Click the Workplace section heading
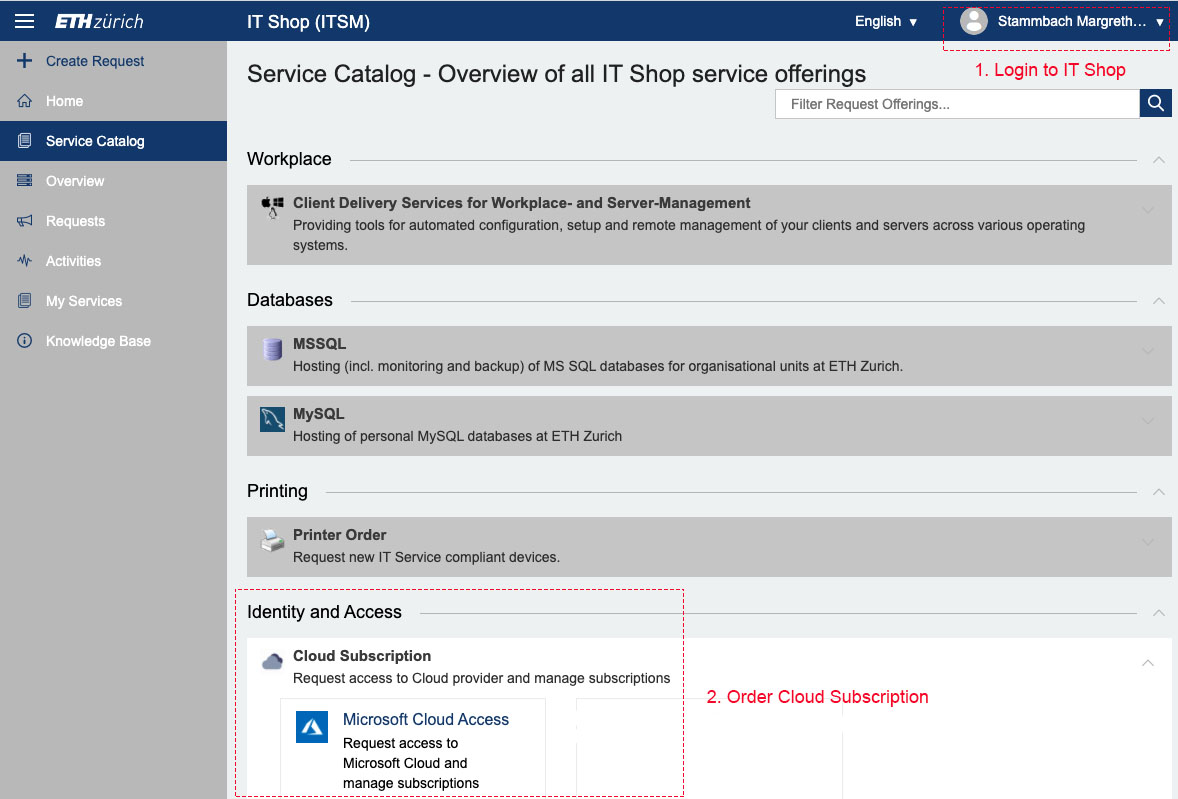Screen dimensions: 1178x799 click(x=289, y=159)
